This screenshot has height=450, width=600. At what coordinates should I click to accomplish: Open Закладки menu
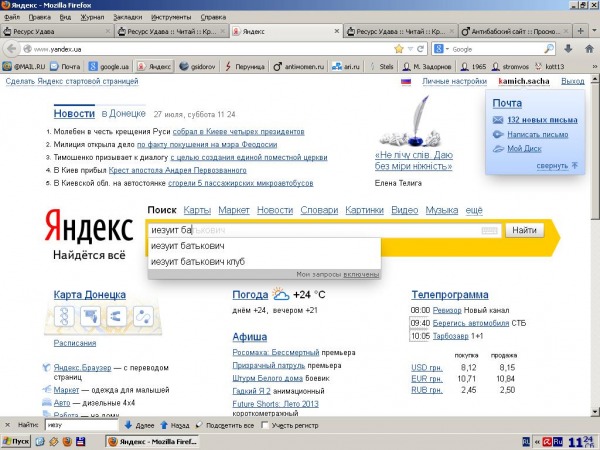coord(128,17)
